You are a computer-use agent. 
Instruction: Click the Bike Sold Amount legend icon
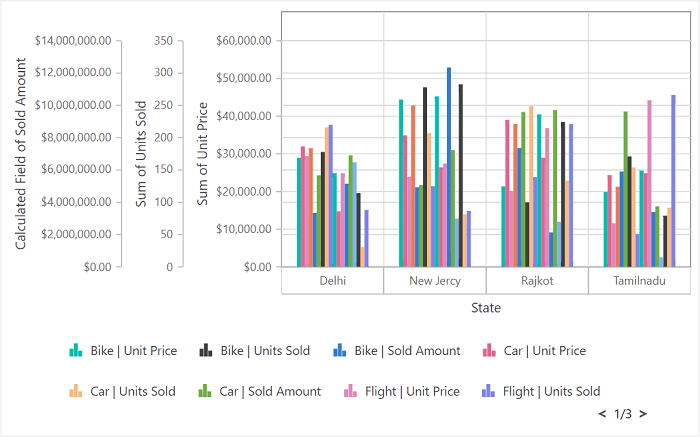point(339,350)
